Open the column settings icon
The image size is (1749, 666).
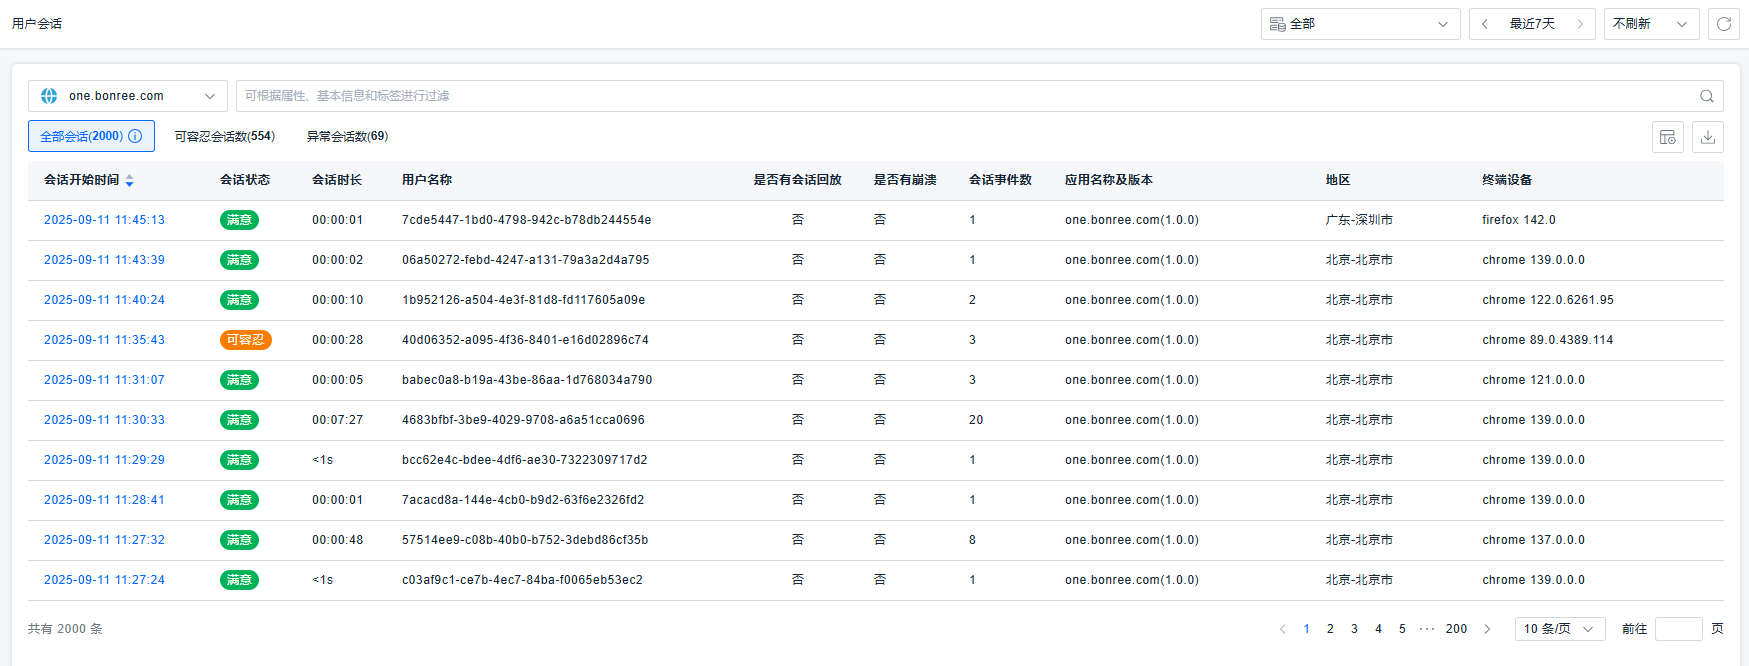1668,137
